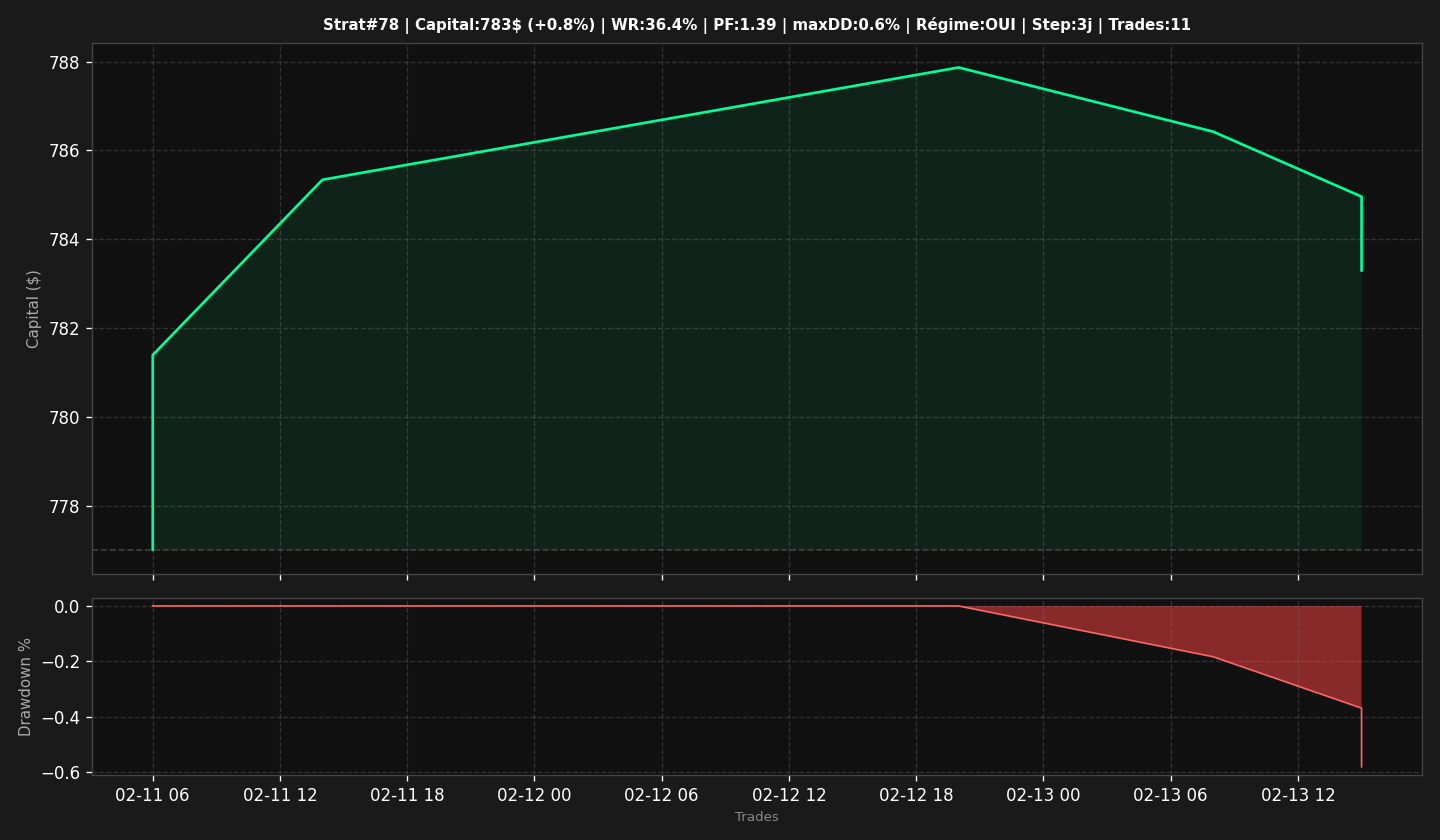Screen dimensions: 1440x840
Task: Click the "02-11 06" time axis label
Action: 153,795
